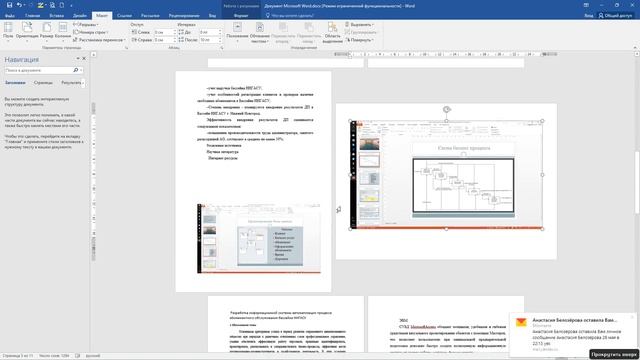Switch to the Главная ribbon tab
Viewport: 640px width, 360px height.
click(33, 16)
